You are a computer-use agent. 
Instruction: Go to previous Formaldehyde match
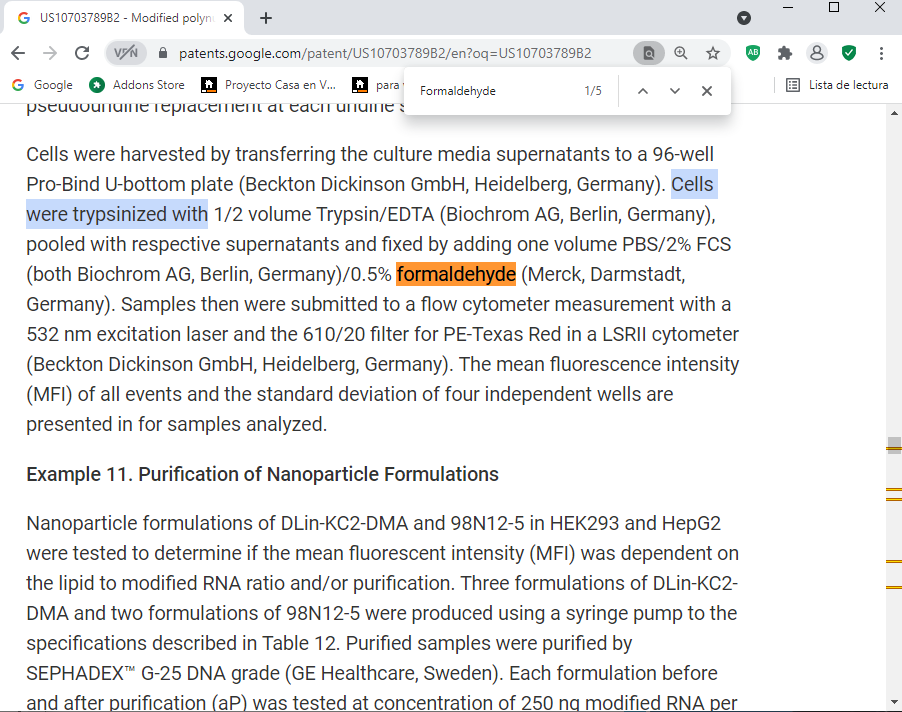click(643, 91)
